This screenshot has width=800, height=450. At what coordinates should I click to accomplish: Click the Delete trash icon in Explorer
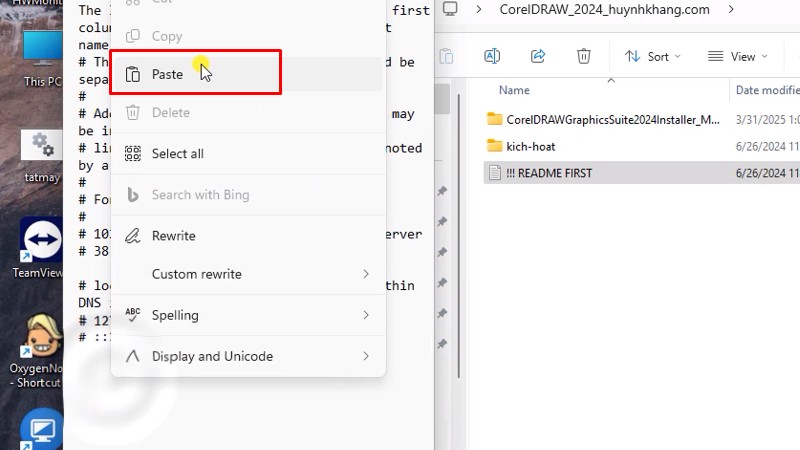click(x=584, y=57)
